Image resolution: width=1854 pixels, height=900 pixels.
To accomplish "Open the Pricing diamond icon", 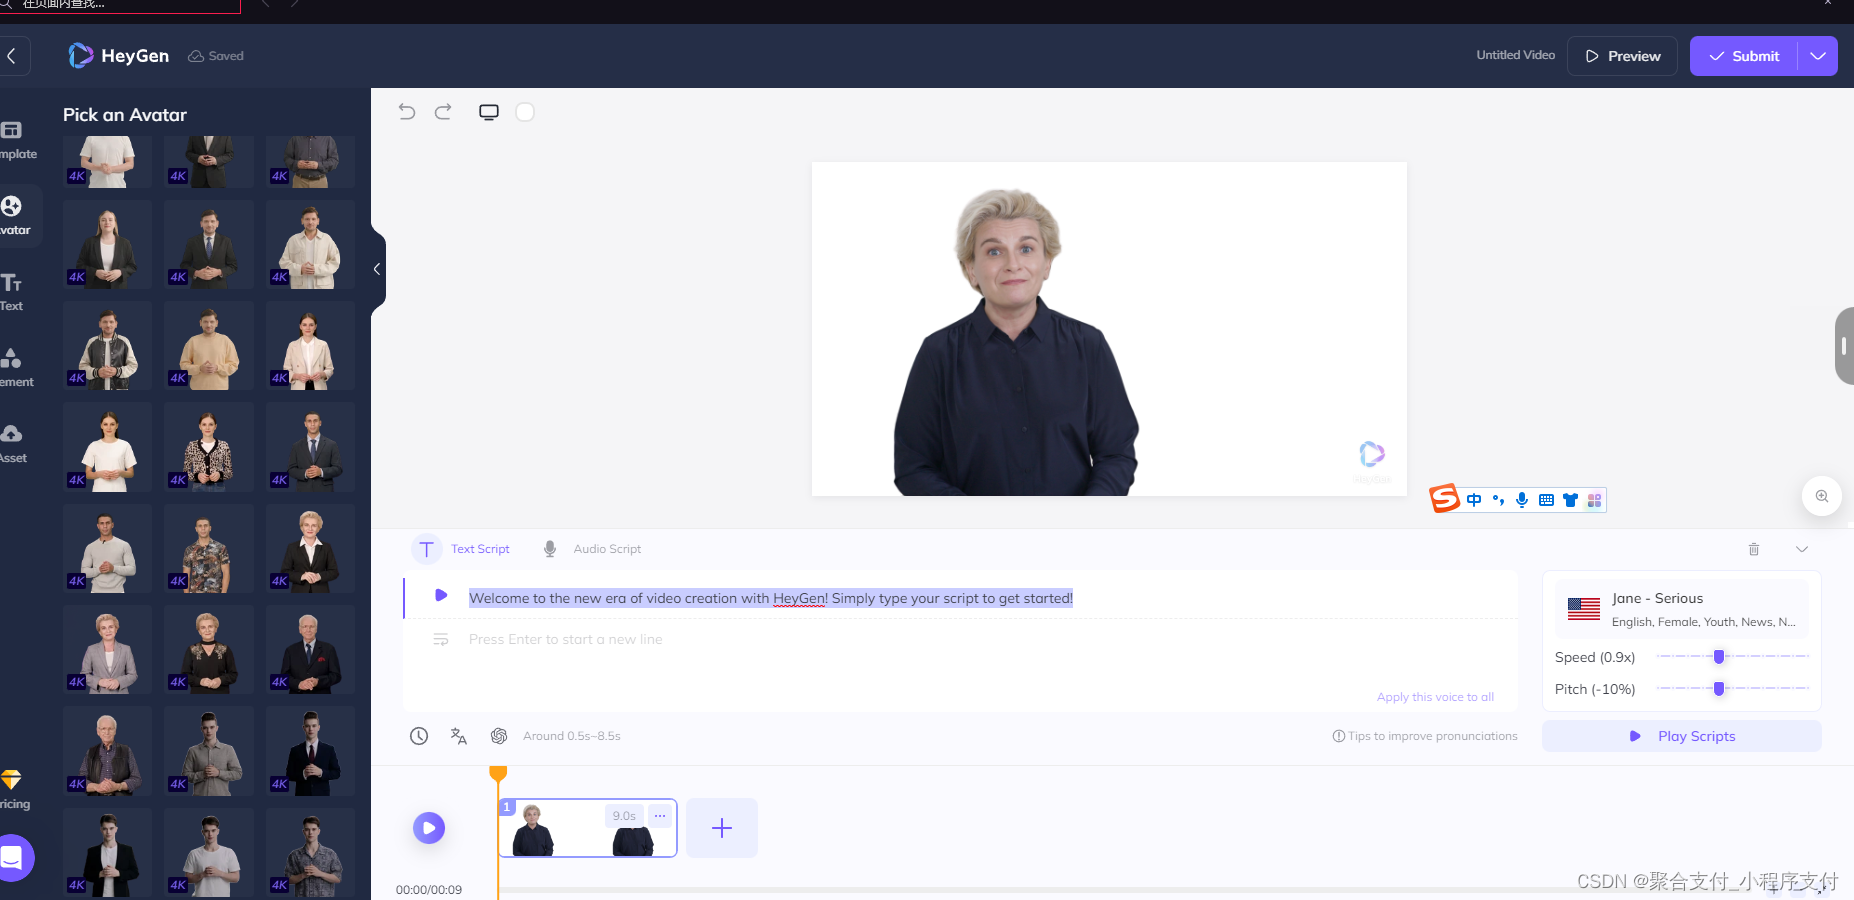I will 13,781.
